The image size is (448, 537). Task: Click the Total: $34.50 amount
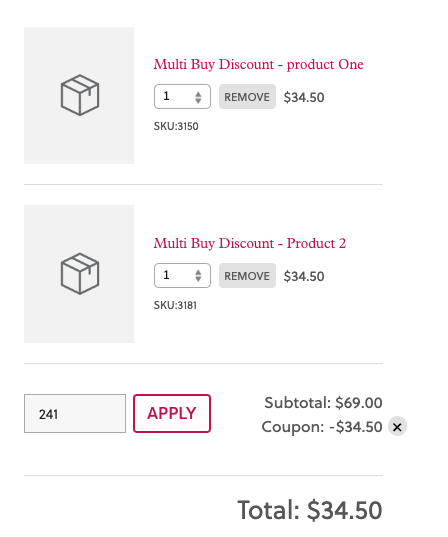point(310,510)
